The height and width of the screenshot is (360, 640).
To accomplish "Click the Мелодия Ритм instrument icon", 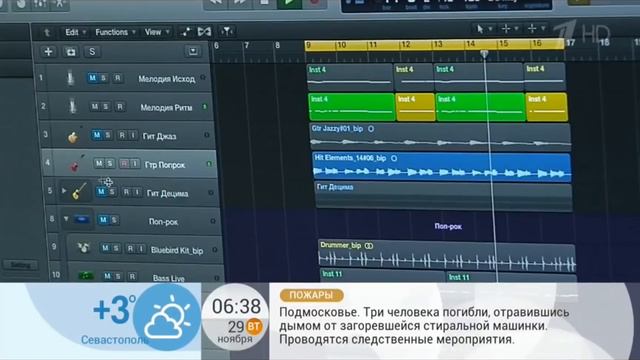I will [x=72, y=107].
